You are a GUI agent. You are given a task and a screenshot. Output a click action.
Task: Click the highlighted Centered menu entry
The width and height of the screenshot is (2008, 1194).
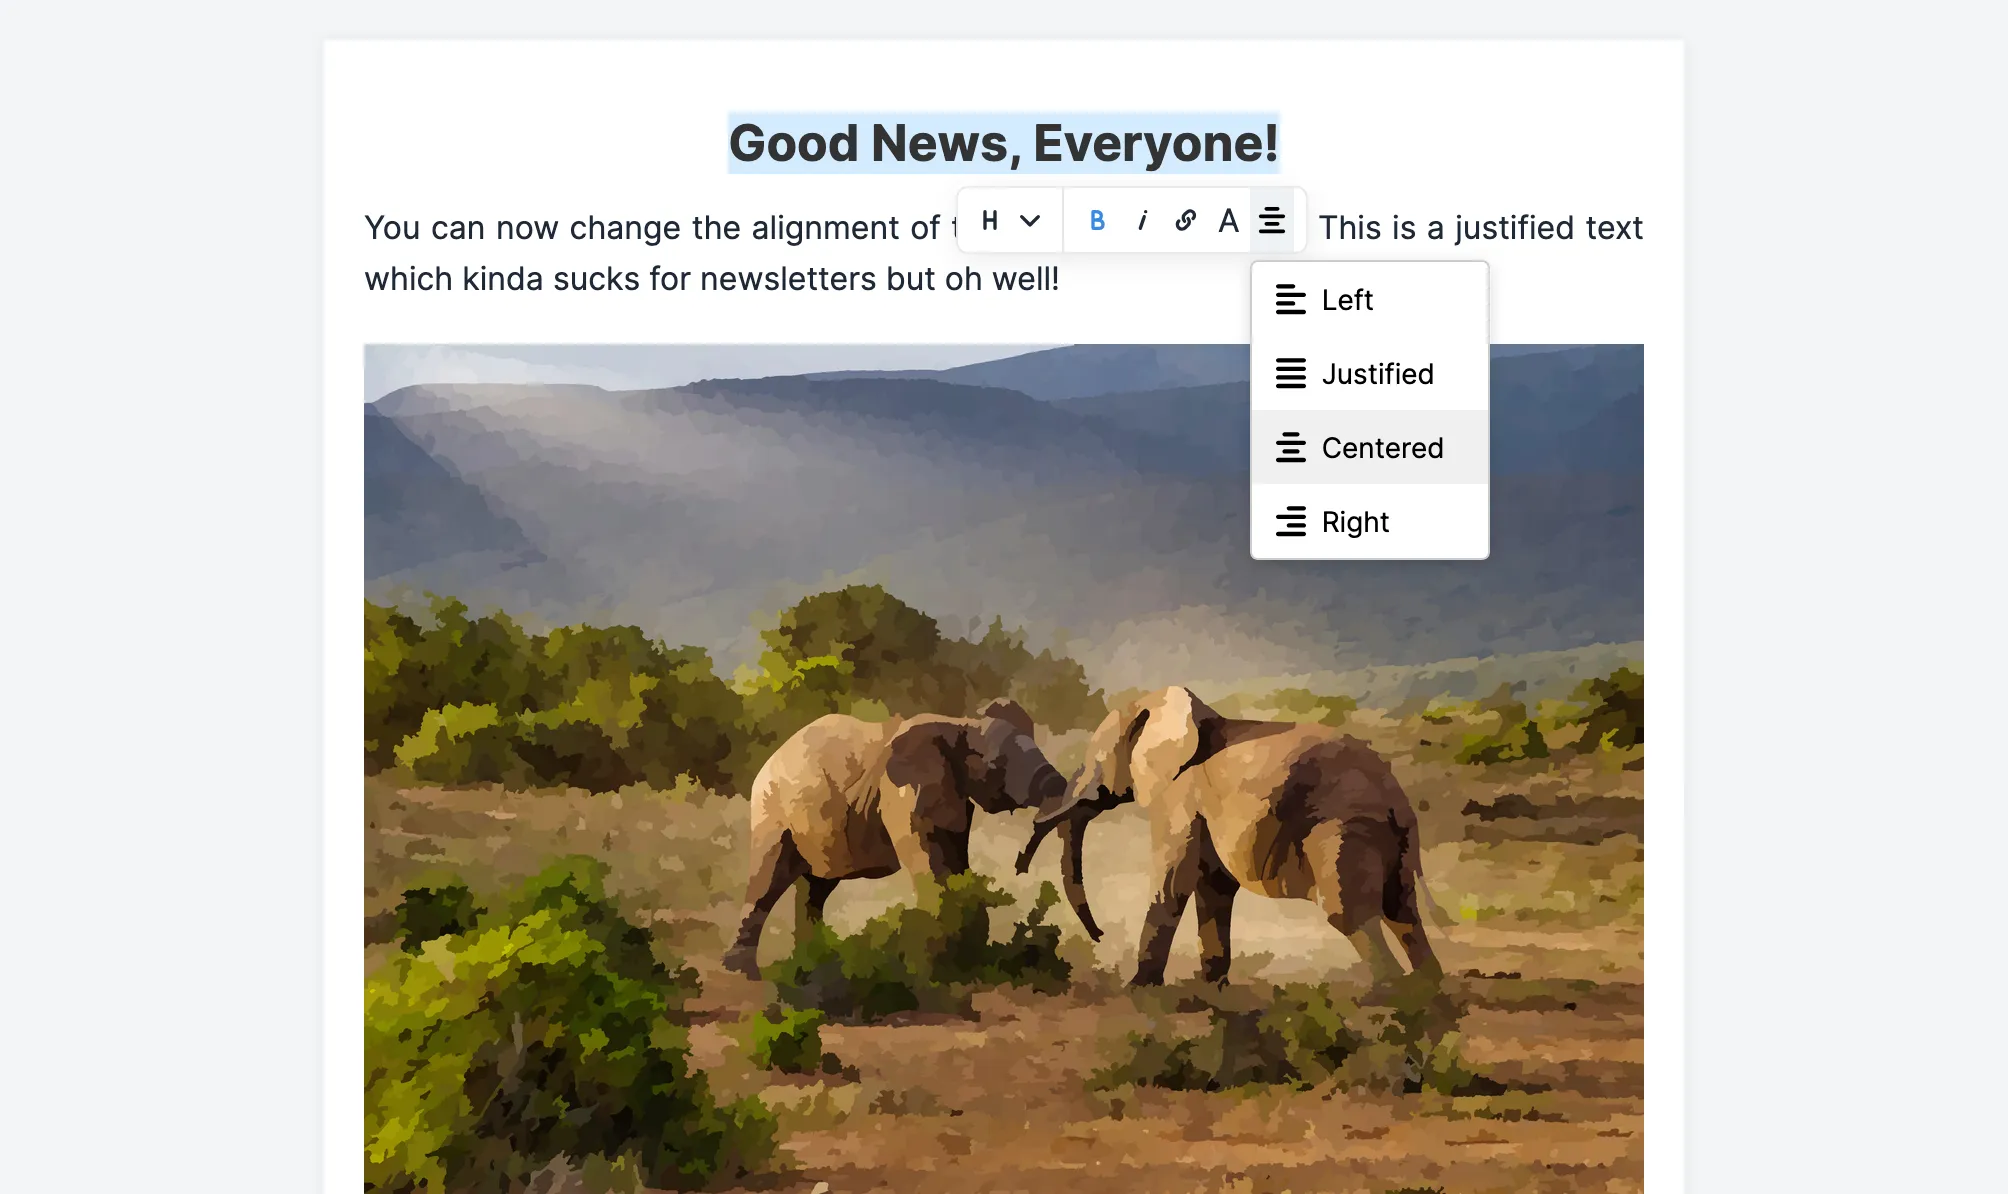click(1382, 448)
